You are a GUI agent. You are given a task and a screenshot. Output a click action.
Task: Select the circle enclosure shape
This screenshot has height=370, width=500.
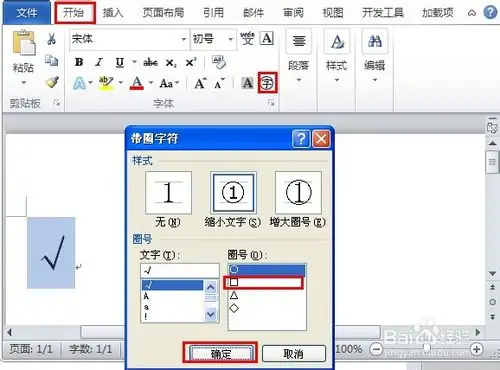267,269
